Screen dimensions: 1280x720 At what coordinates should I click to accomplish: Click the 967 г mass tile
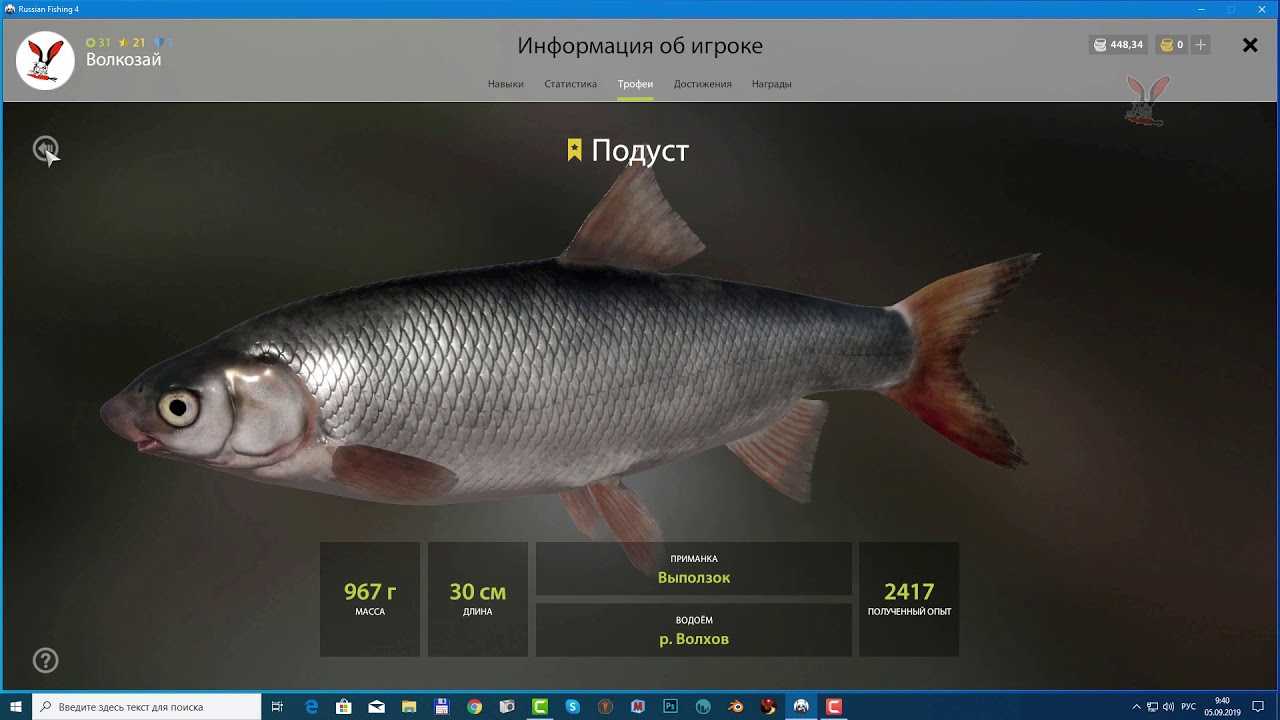click(x=370, y=599)
